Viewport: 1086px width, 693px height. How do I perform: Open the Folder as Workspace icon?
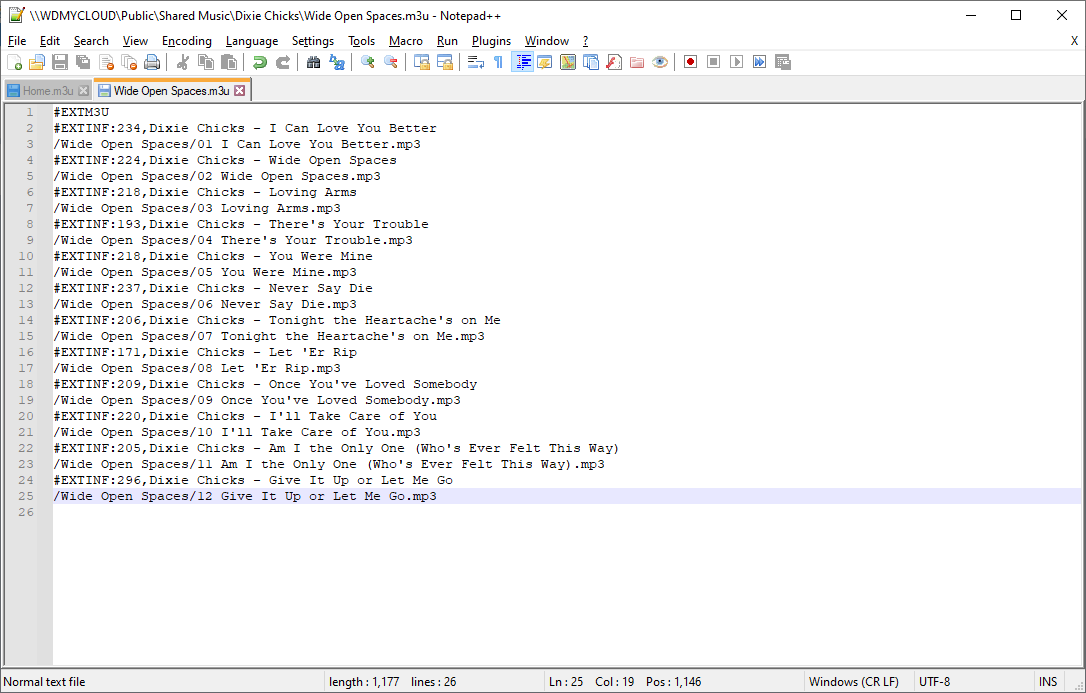coord(637,62)
